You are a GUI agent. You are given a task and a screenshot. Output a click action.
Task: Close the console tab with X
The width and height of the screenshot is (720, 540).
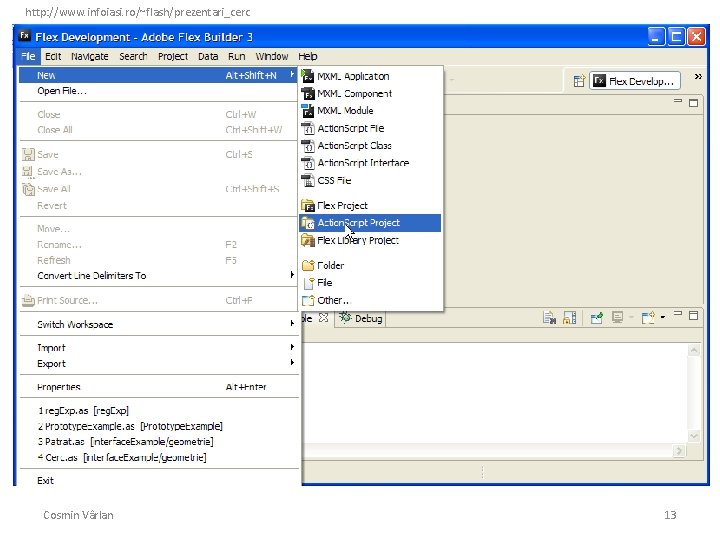coord(323,318)
